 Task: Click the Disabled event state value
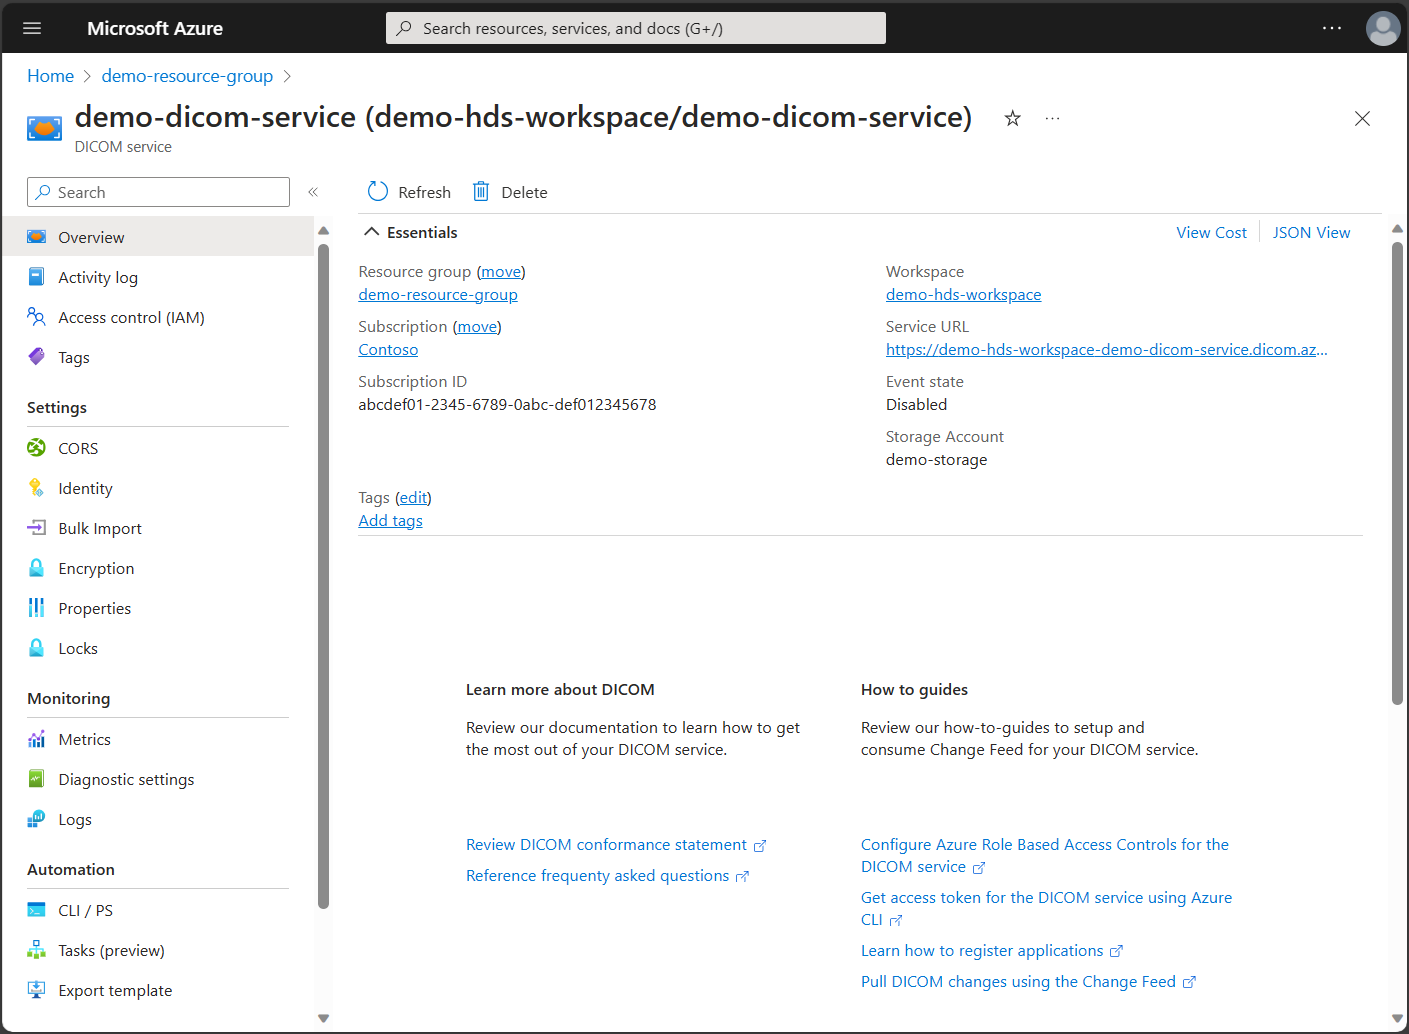tap(916, 405)
